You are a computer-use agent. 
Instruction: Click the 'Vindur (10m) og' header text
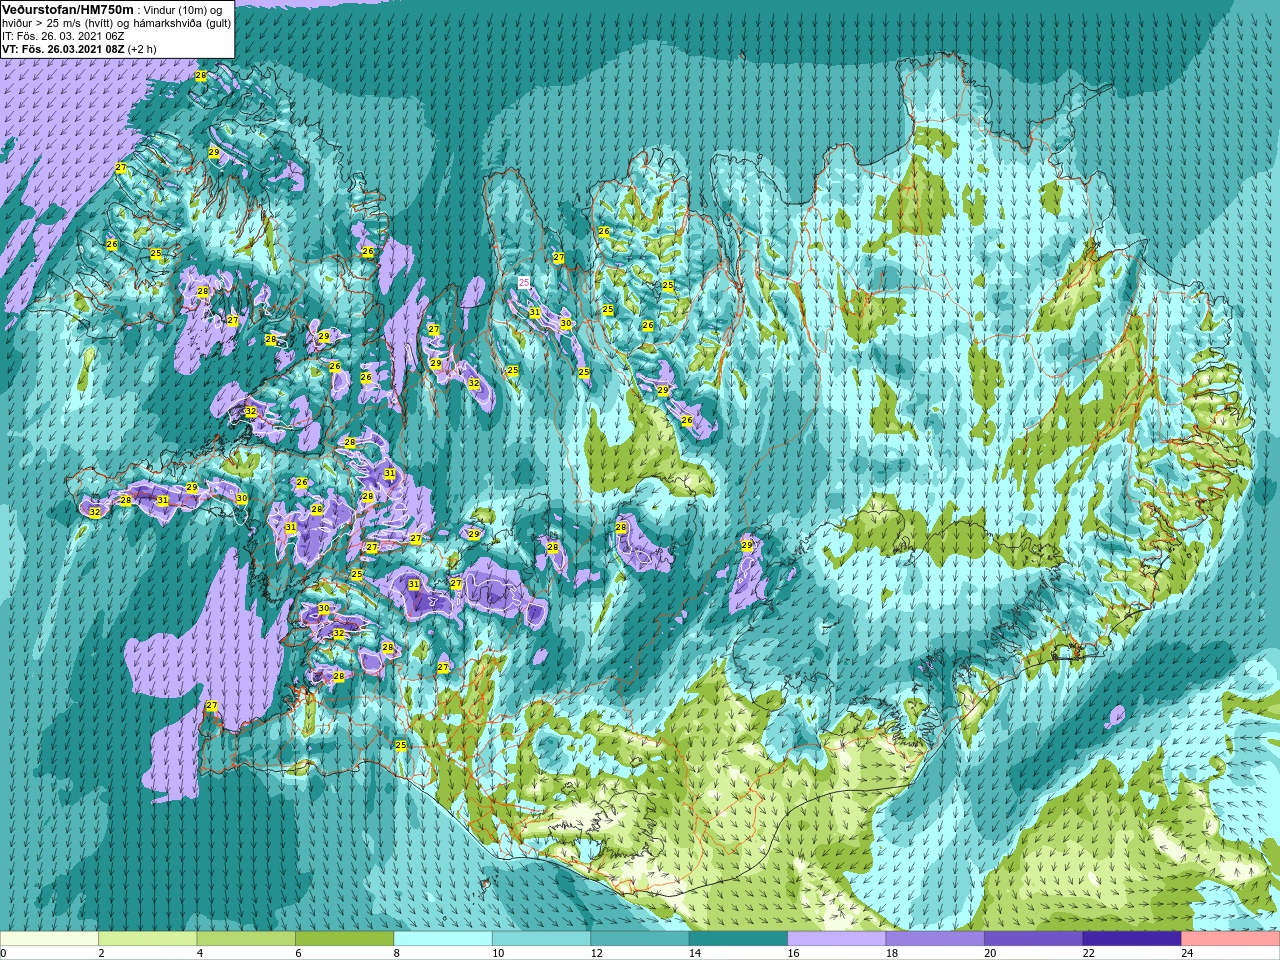tap(182, 9)
